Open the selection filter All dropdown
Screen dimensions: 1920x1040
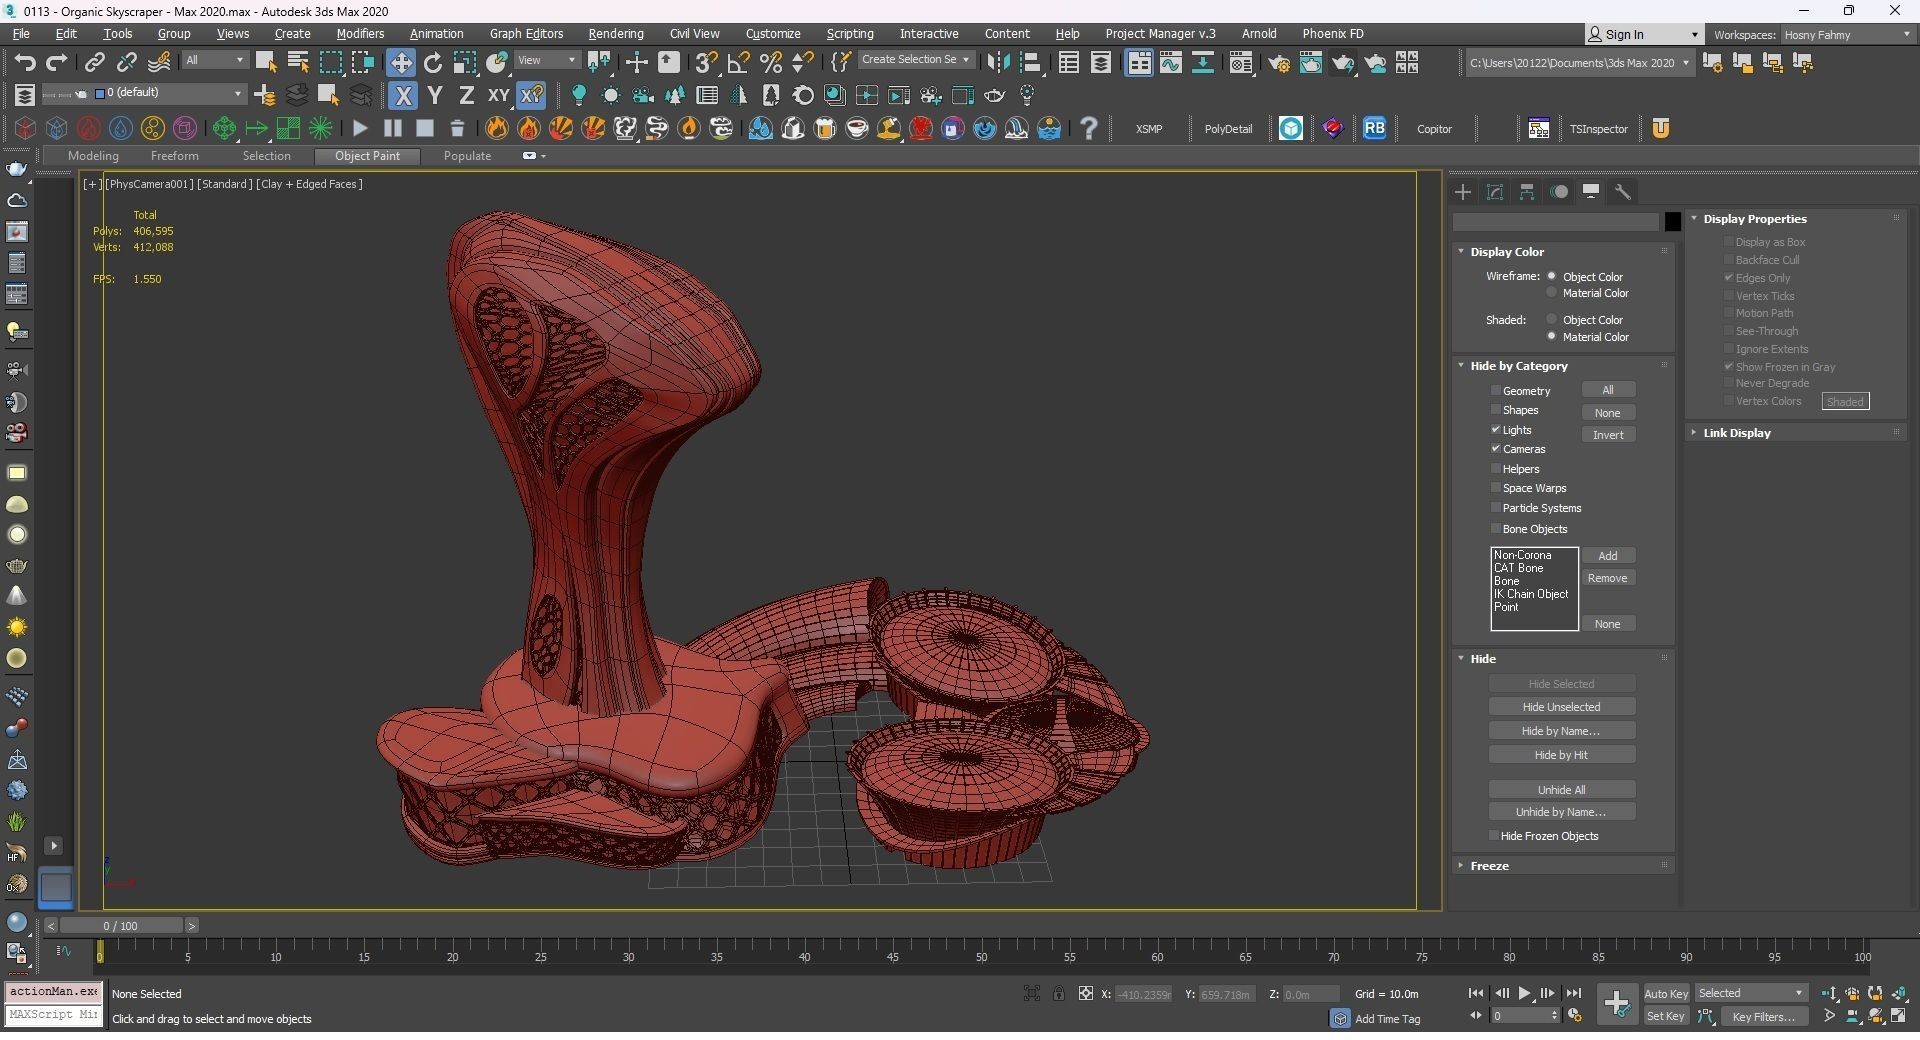(214, 61)
